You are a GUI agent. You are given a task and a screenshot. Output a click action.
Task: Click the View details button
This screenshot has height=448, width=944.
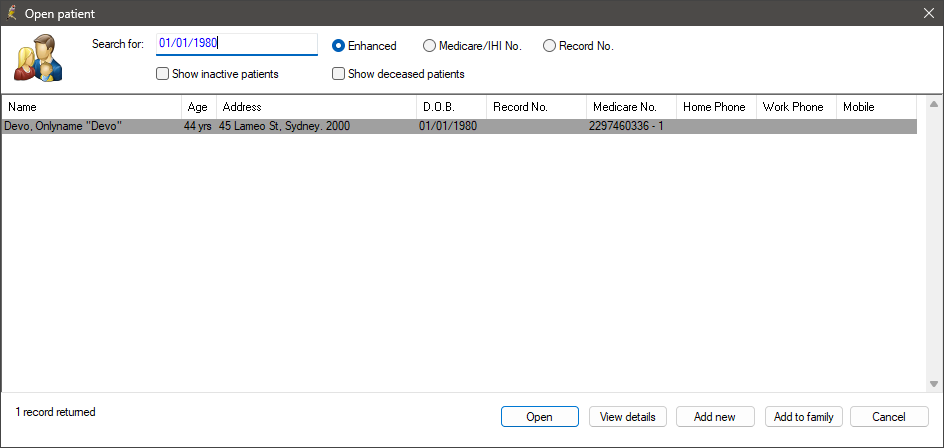627,417
